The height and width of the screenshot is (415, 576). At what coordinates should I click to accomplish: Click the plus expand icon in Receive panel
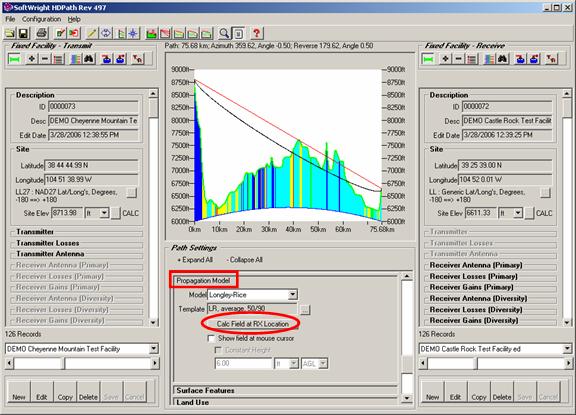(446, 59)
